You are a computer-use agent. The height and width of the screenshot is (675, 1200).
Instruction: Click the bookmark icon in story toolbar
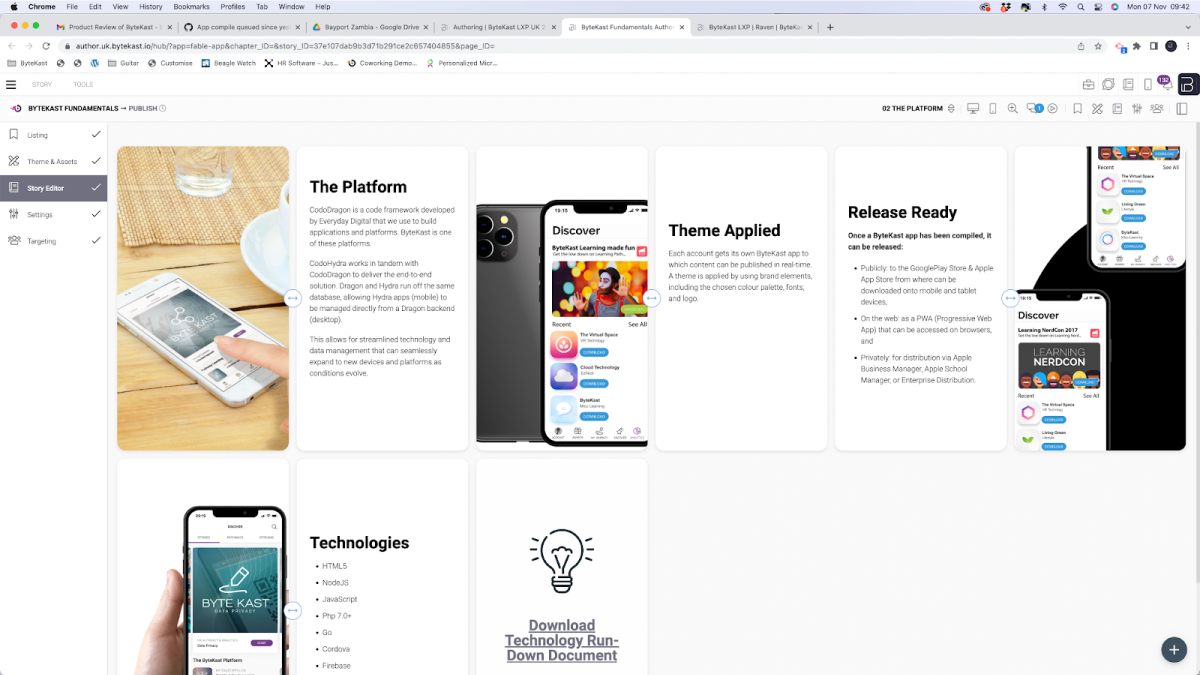click(1077, 108)
